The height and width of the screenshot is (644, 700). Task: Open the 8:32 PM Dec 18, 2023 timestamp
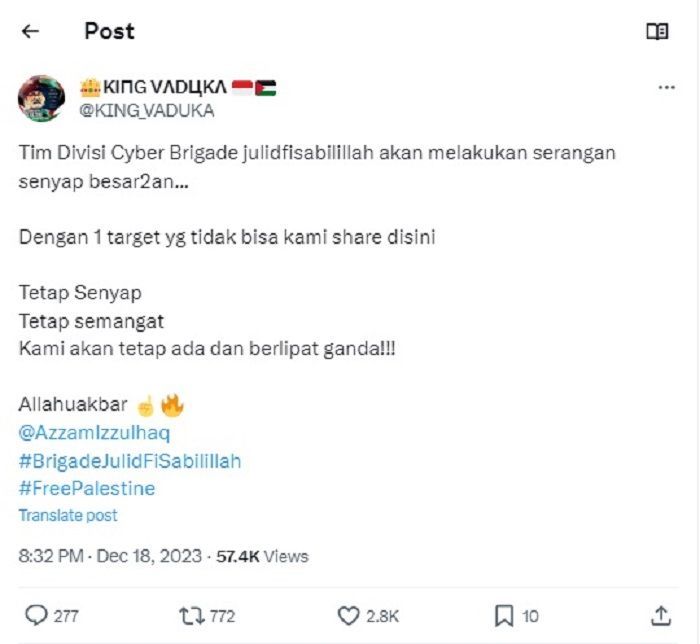[x=110, y=556]
